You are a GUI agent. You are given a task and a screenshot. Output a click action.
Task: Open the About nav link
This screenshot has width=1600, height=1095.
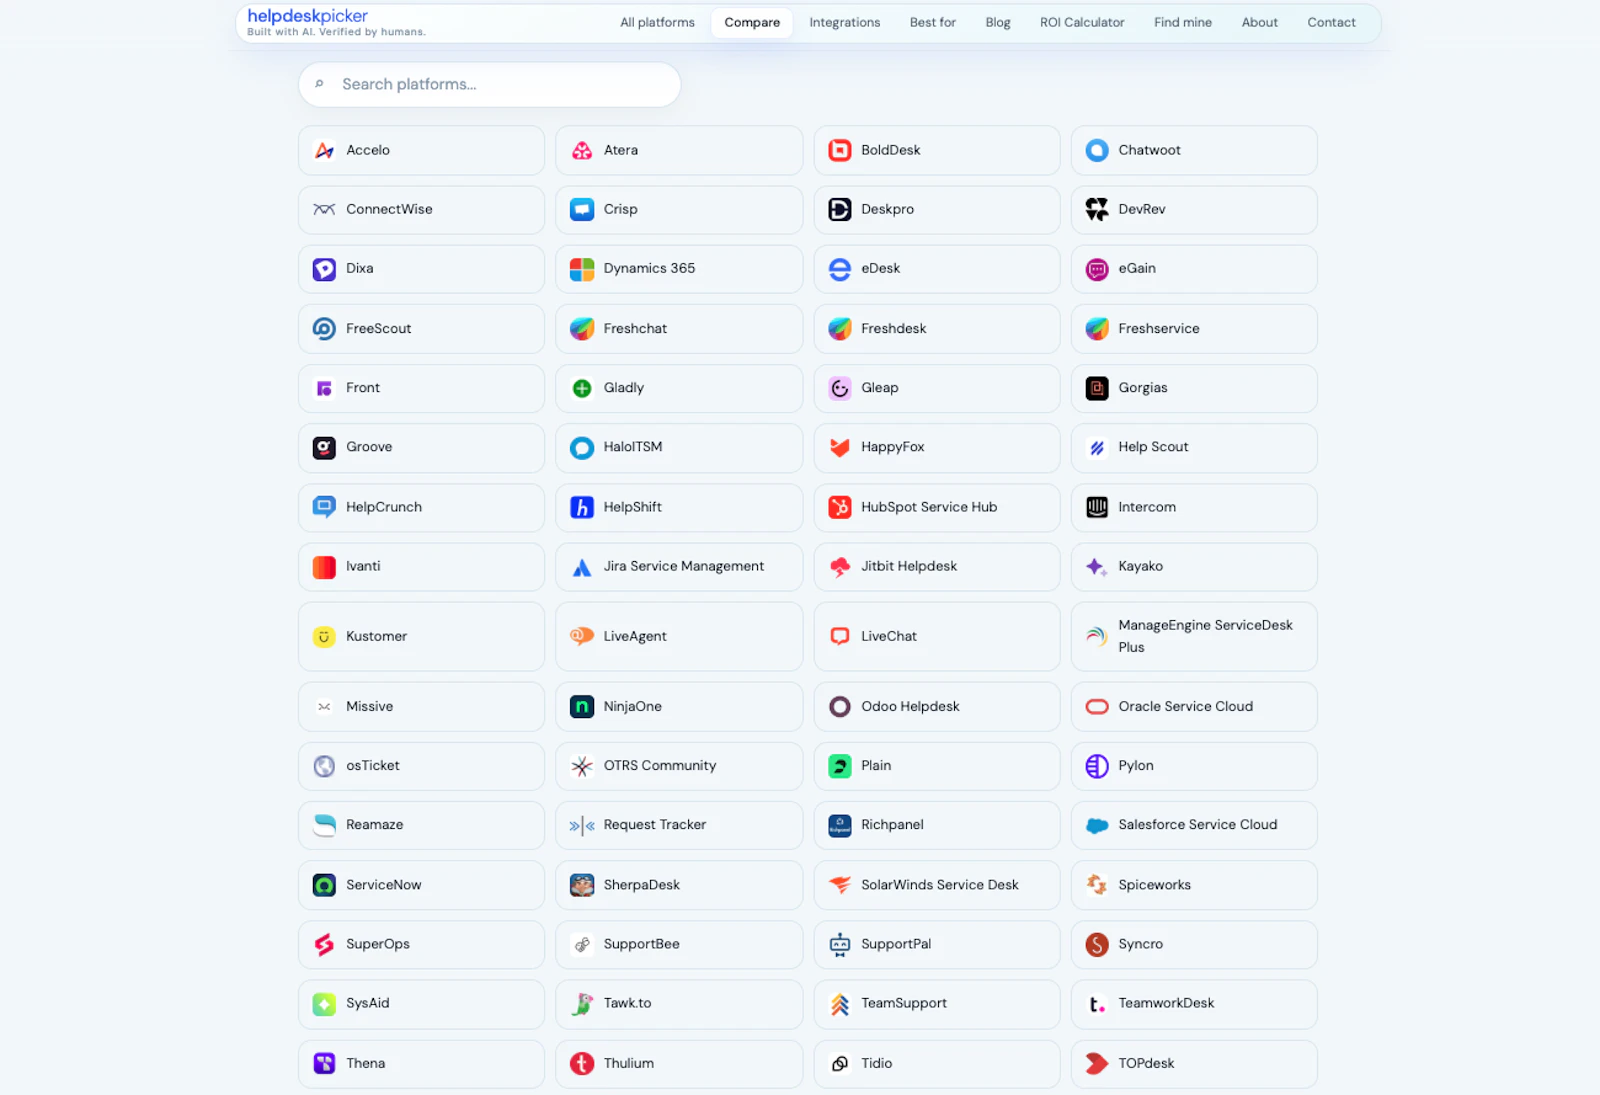pyautogui.click(x=1260, y=22)
